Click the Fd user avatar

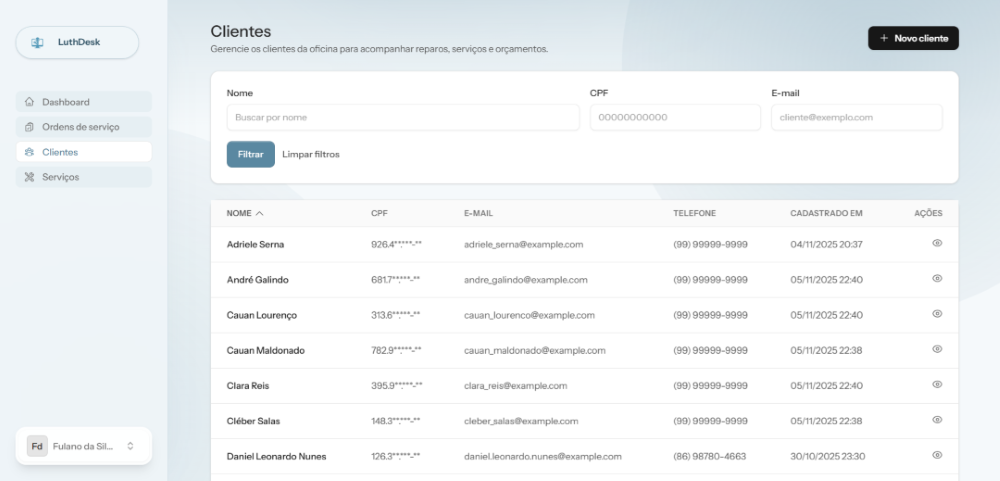37,446
